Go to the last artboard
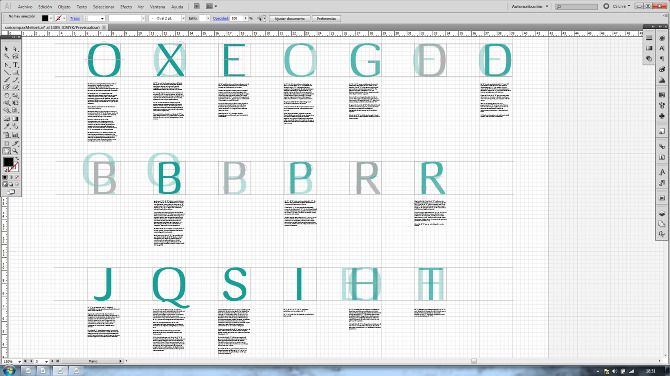This screenshot has height=376, width=670. click(x=58, y=361)
